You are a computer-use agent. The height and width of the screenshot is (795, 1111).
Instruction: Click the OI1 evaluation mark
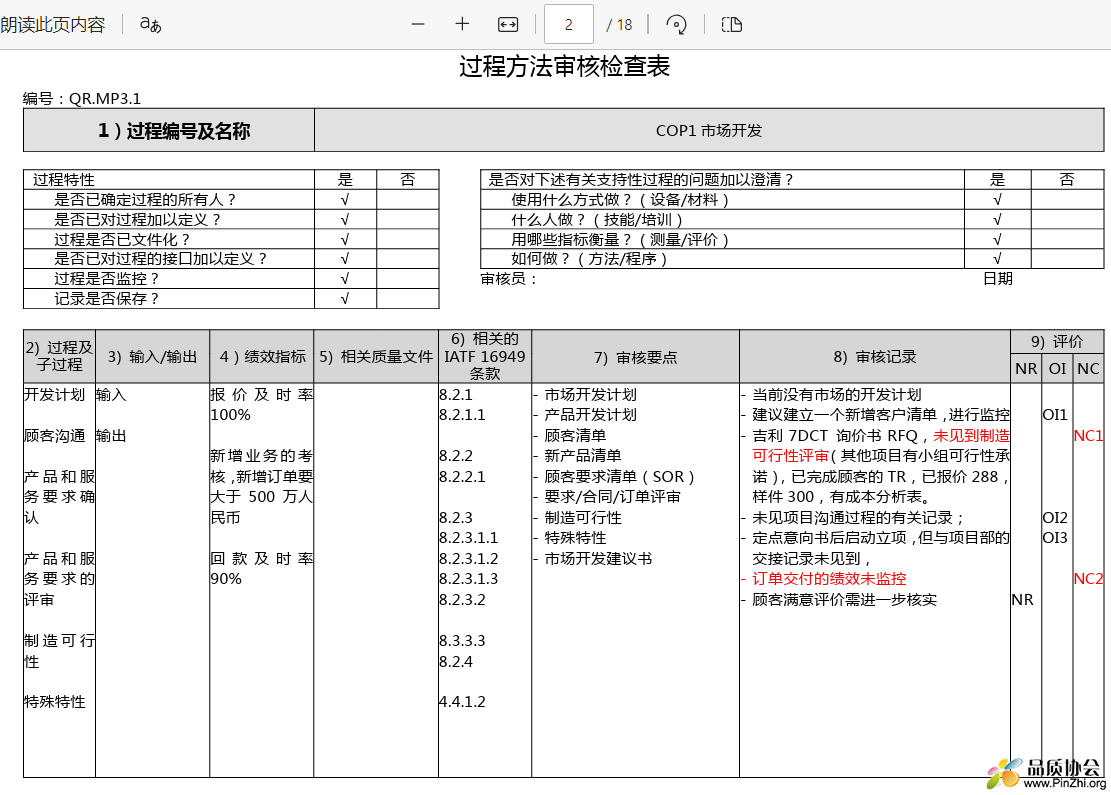point(1055,415)
